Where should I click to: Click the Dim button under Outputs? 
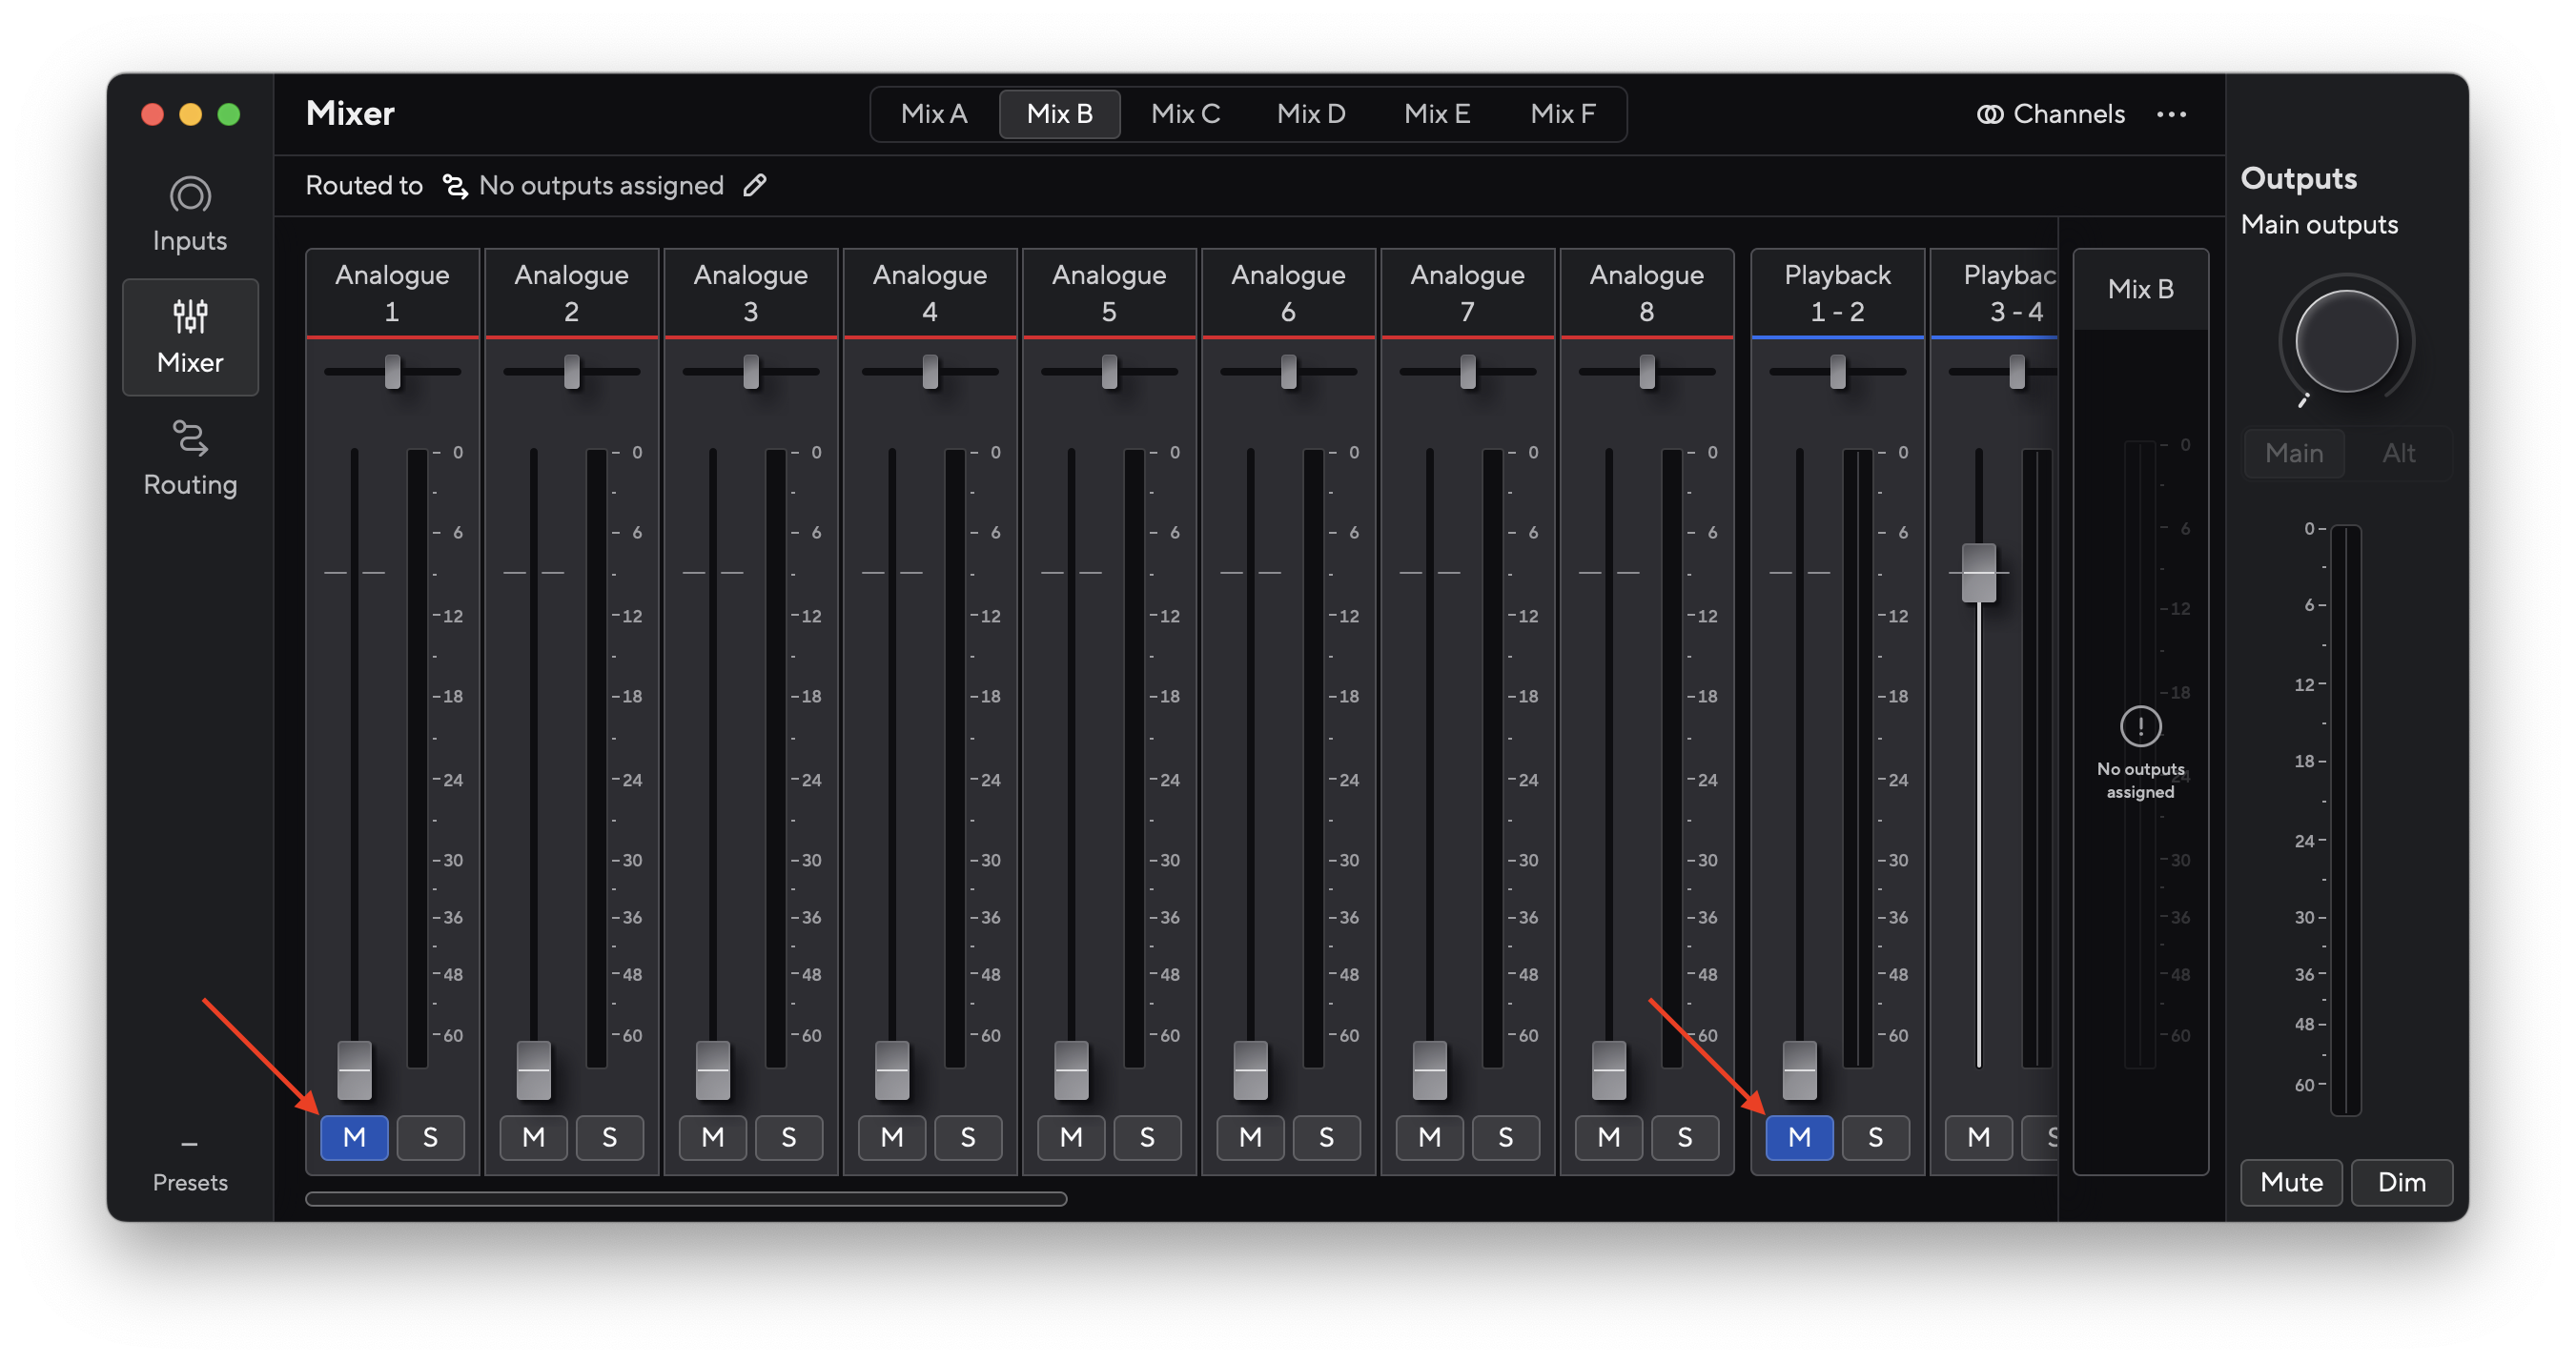[2401, 1182]
